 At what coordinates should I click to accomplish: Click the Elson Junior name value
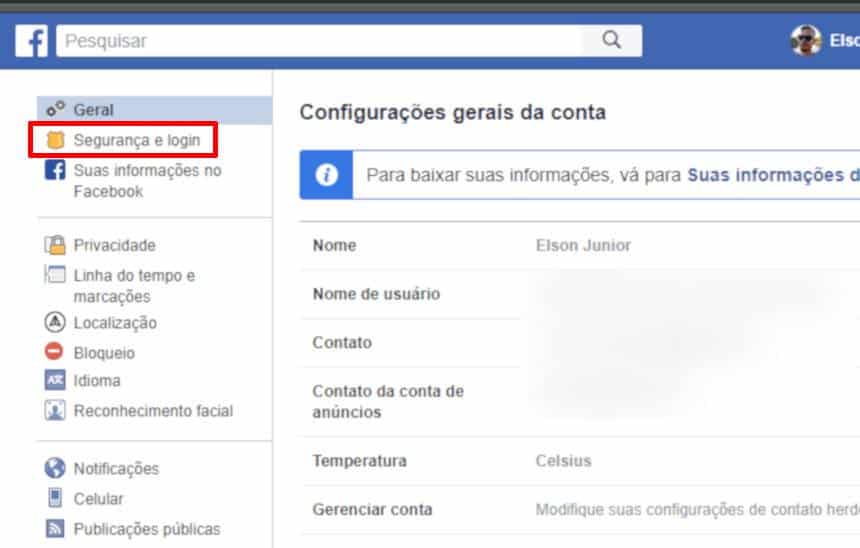pos(583,245)
